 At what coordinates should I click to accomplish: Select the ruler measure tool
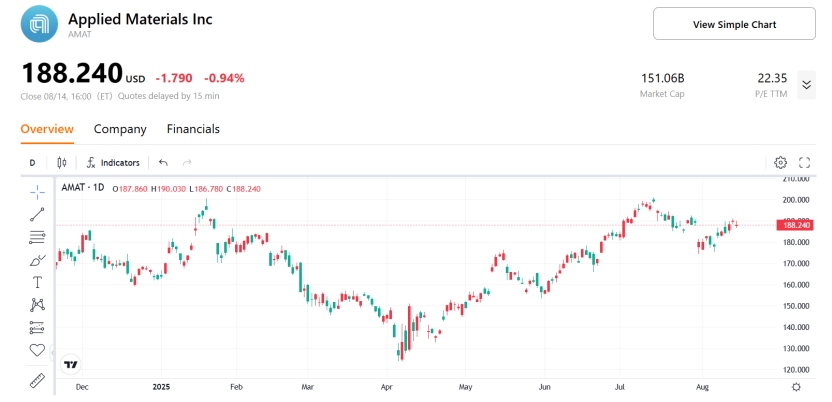[37, 381]
